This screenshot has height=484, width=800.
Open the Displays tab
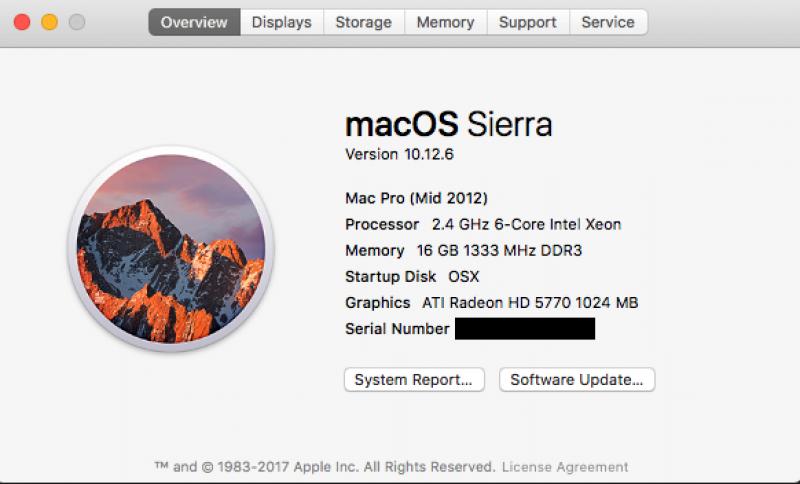click(281, 22)
